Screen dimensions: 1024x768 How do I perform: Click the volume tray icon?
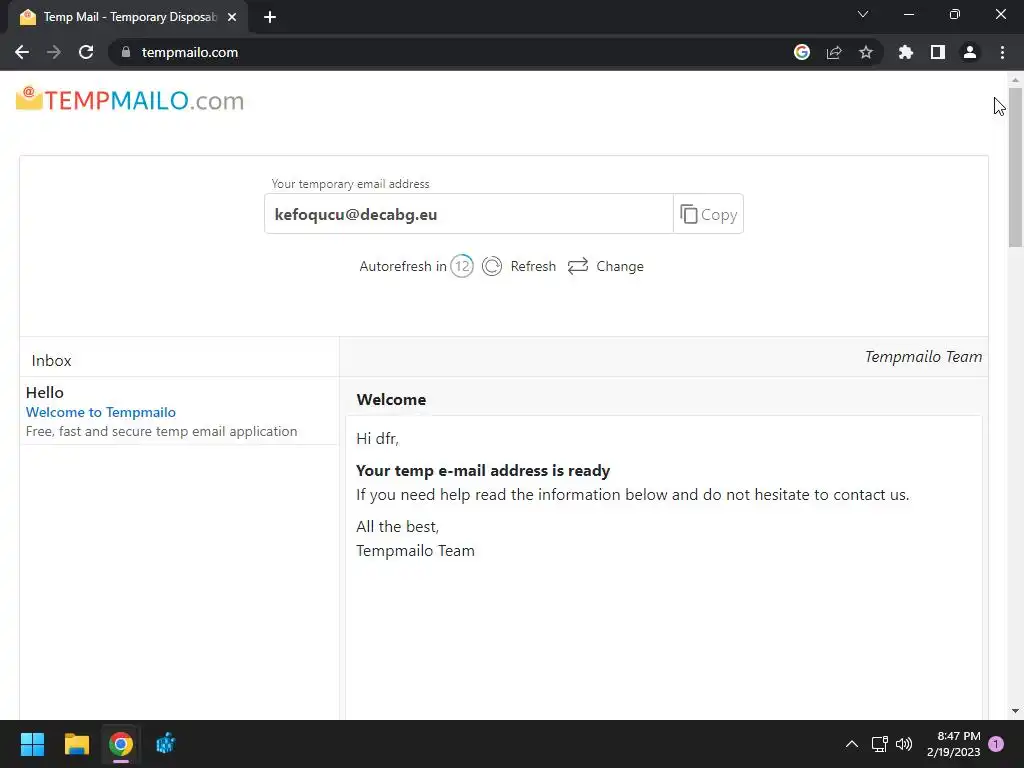click(x=904, y=744)
